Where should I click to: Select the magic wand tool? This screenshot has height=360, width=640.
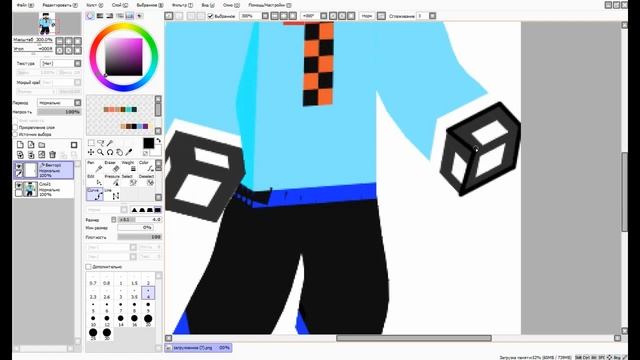pyautogui.click(x=110, y=143)
